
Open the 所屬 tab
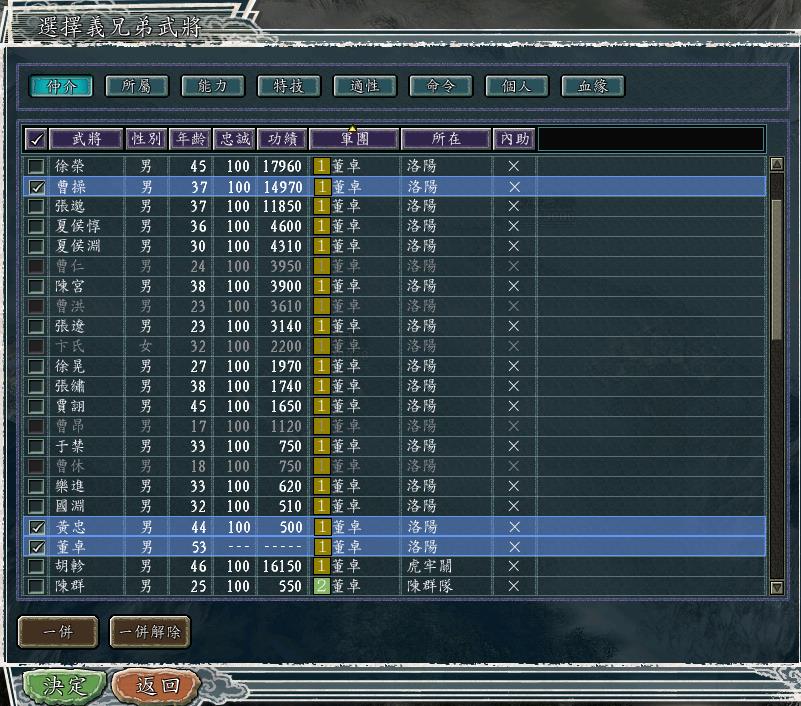(x=137, y=86)
